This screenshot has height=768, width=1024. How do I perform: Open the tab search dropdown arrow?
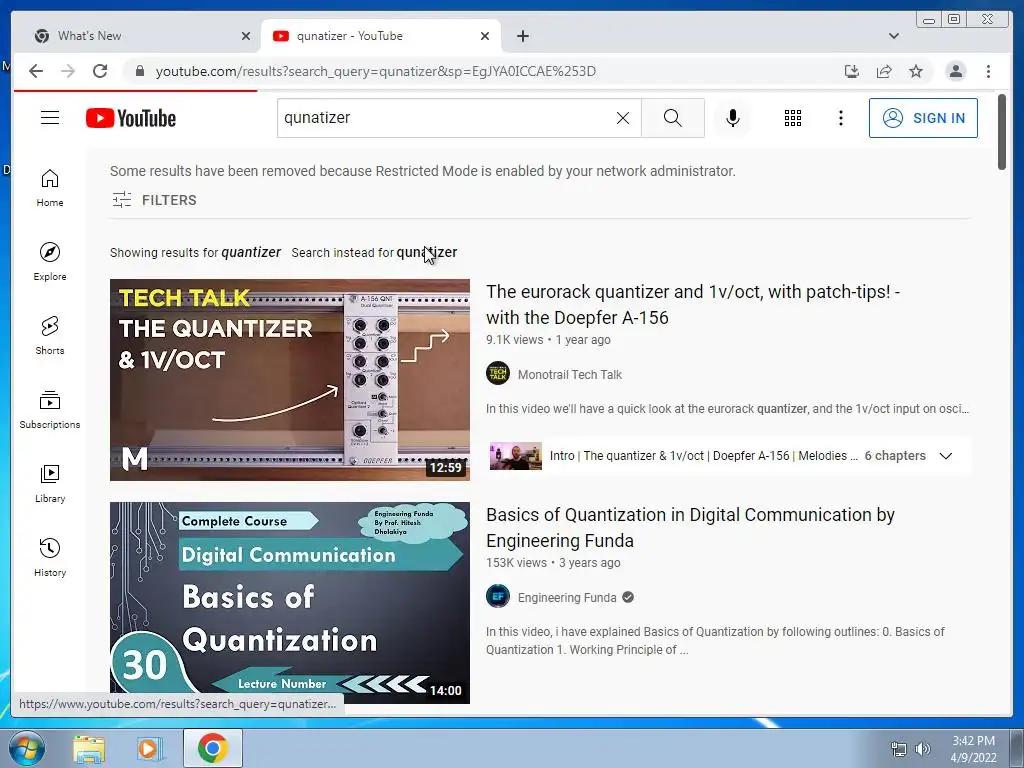click(894, 36)
